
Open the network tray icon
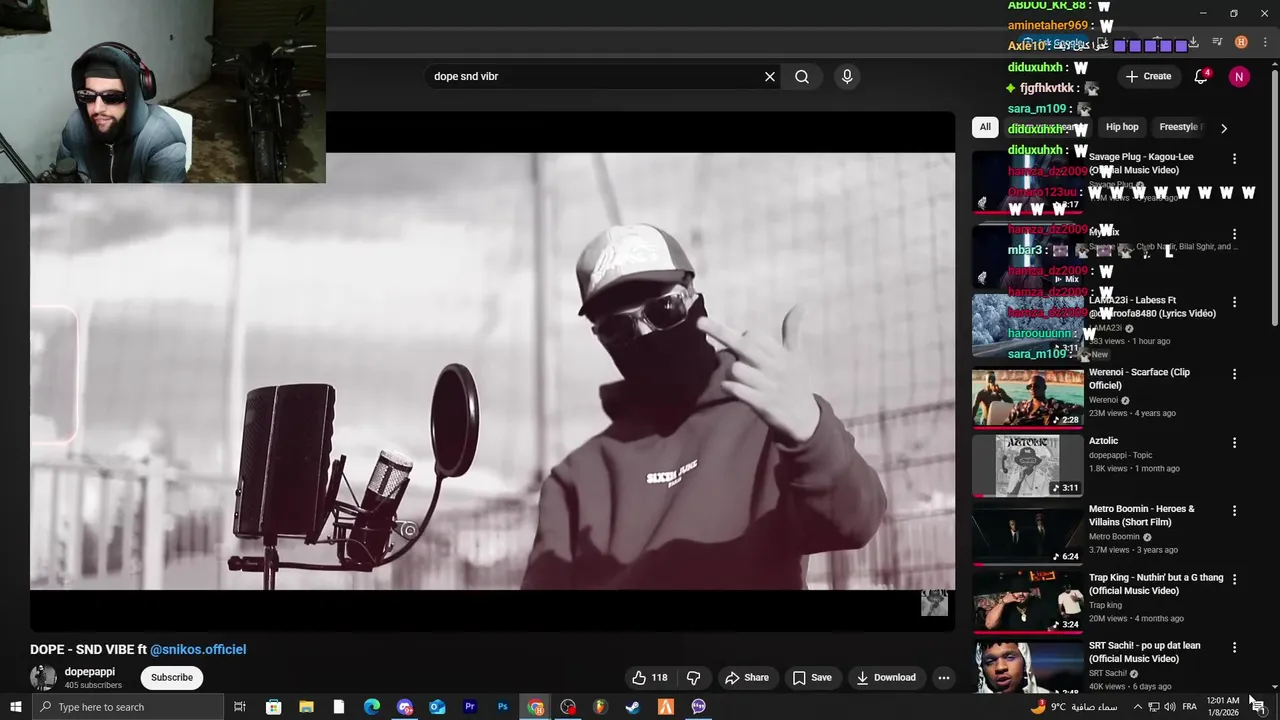pos(1154,707)
